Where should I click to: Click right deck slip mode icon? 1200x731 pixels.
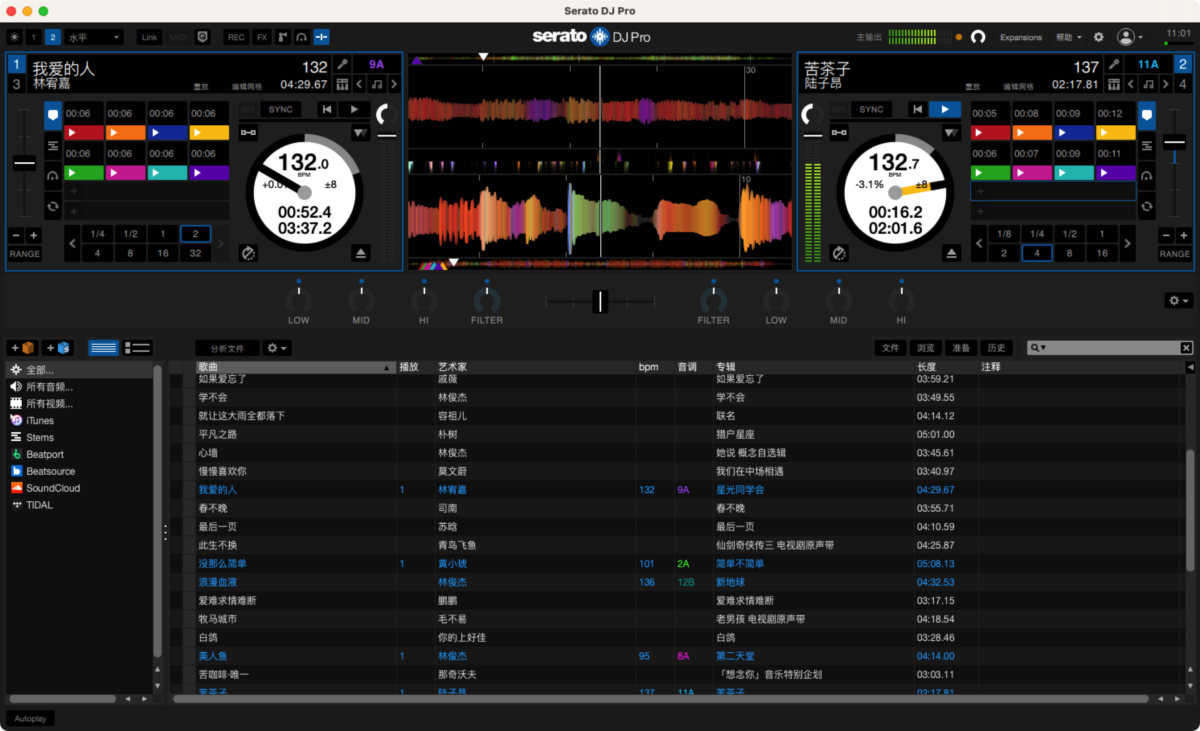840,254
